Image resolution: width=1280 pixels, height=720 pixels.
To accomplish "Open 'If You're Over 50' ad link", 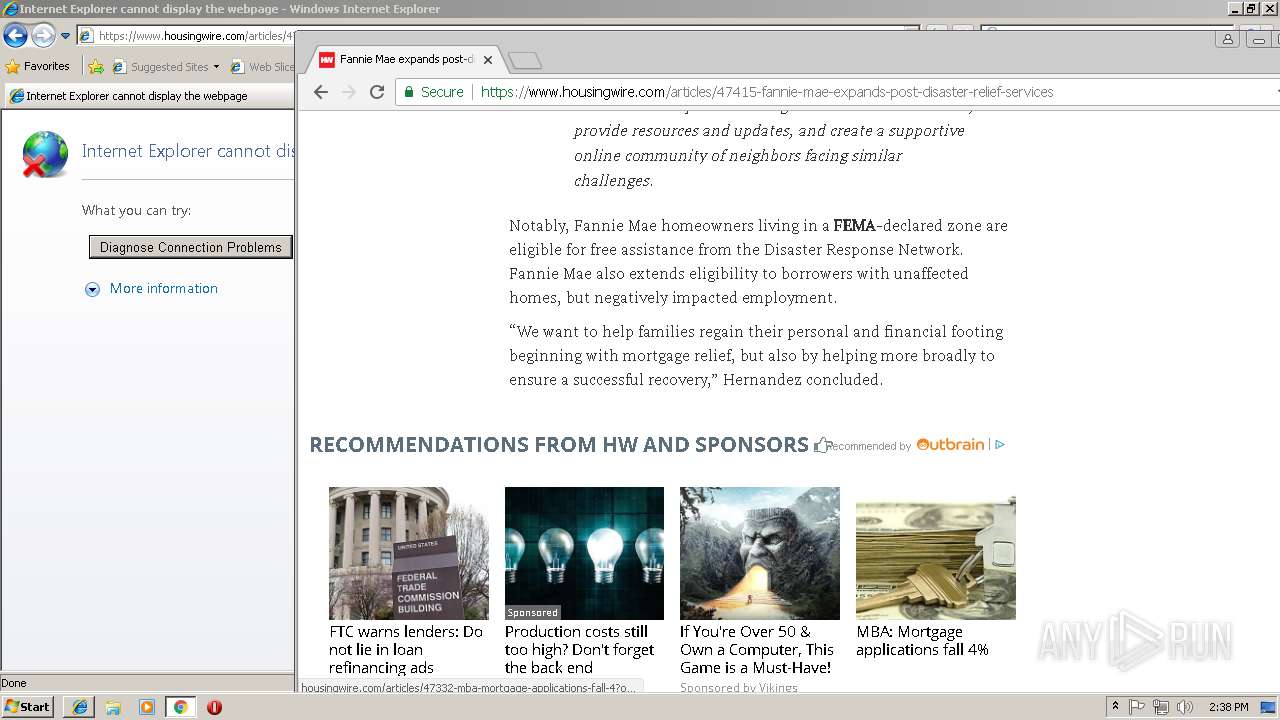I will (x=757, y=650).
